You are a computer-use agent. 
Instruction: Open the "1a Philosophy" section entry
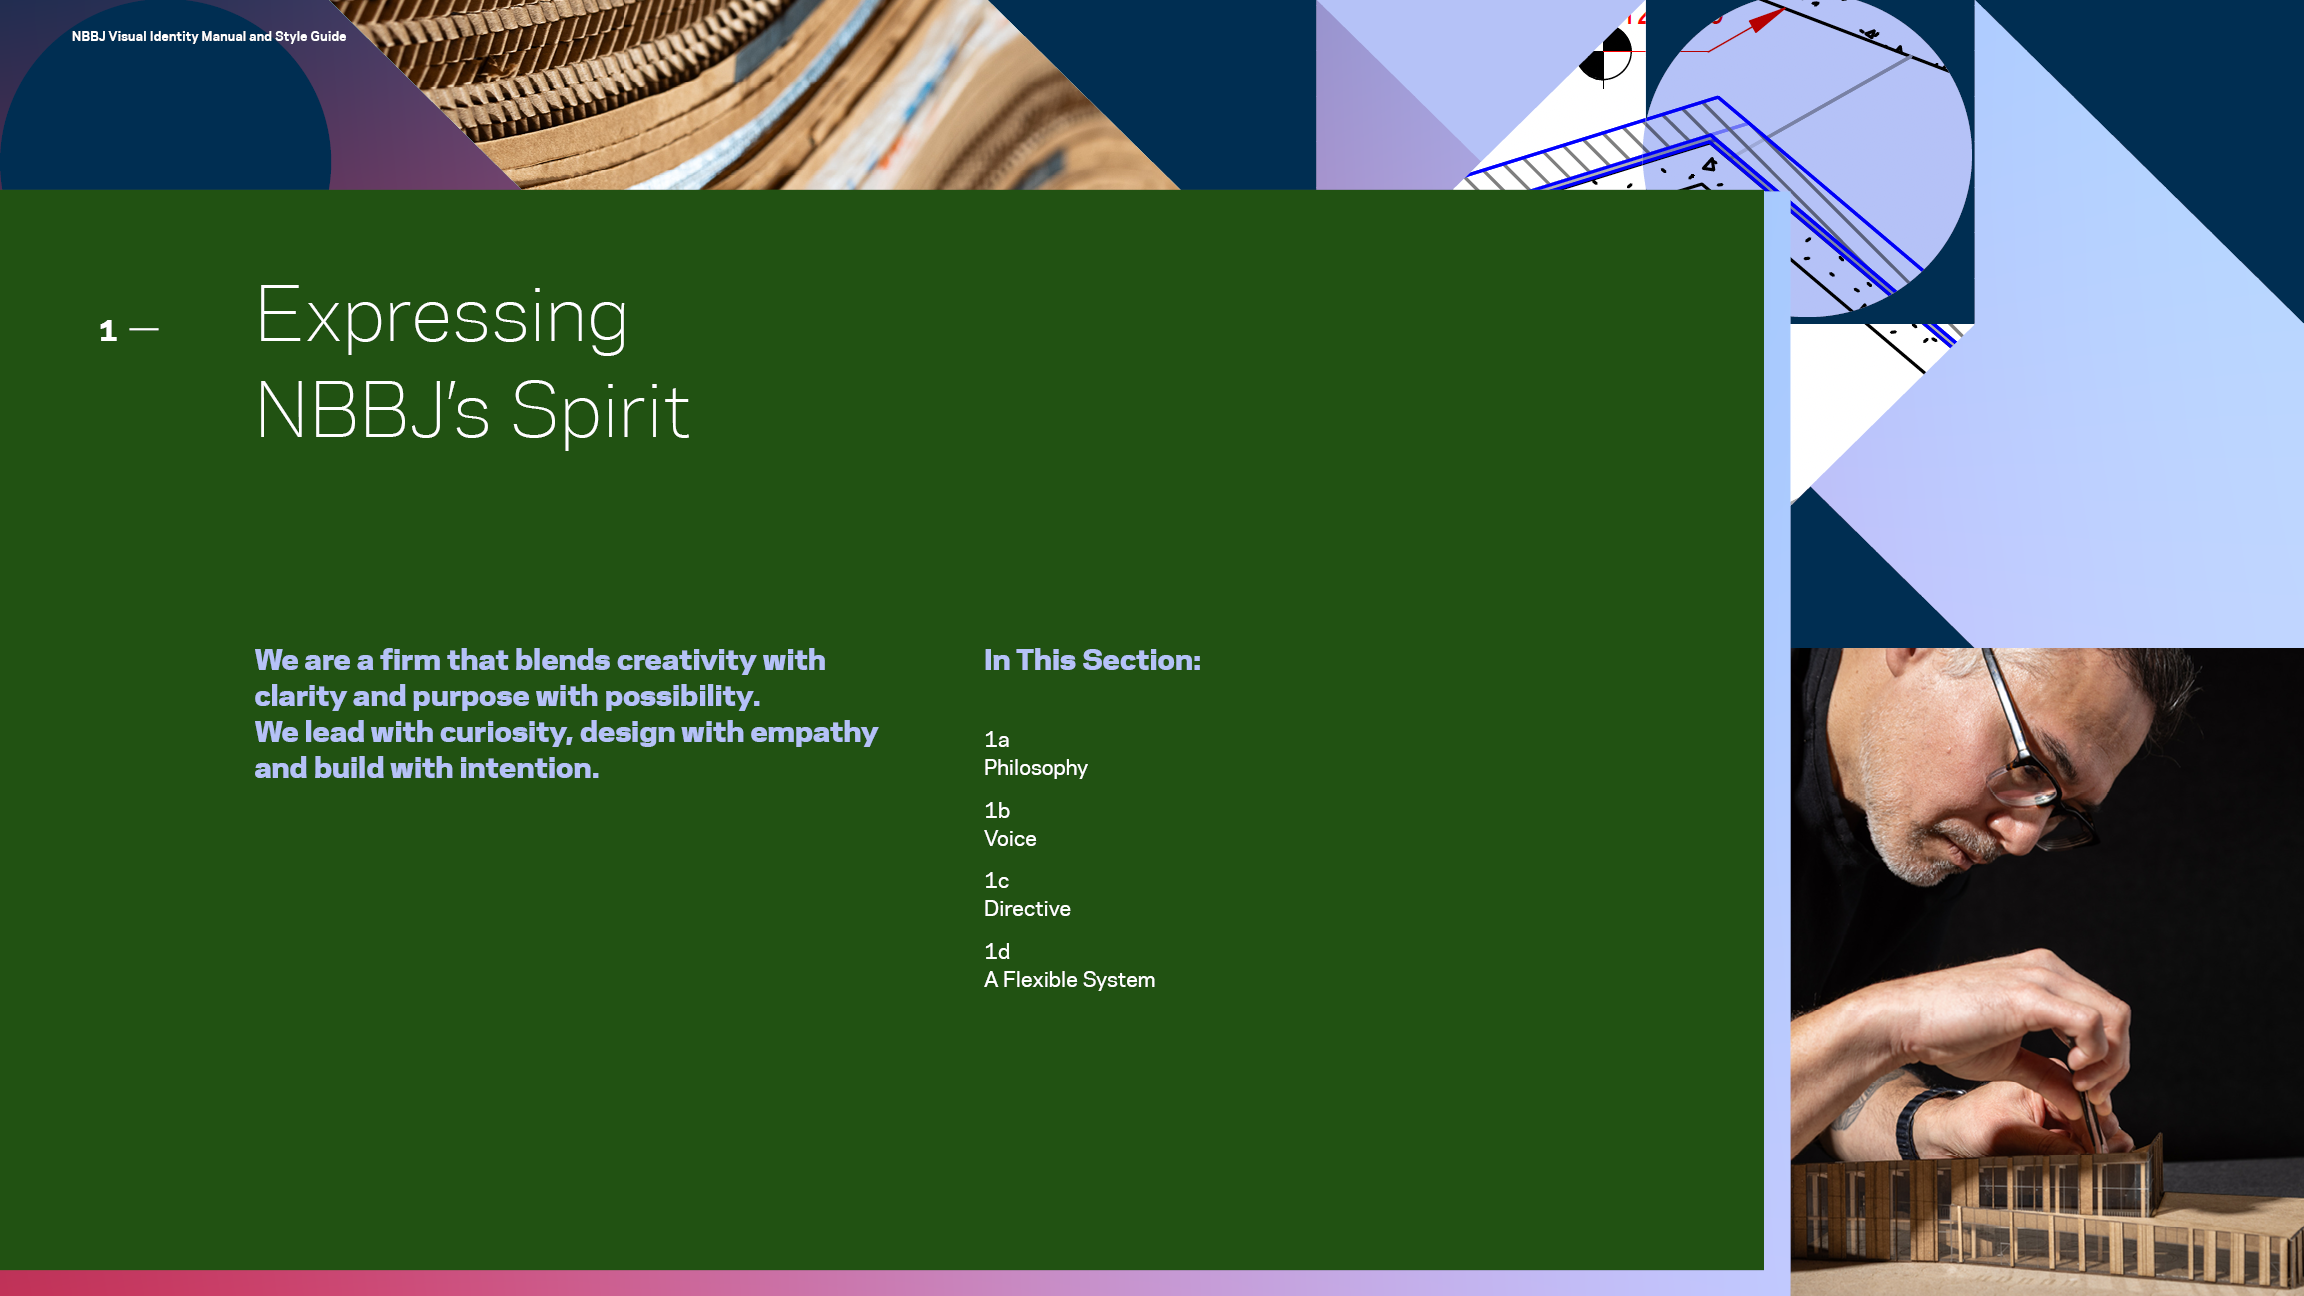point(1035,754)
